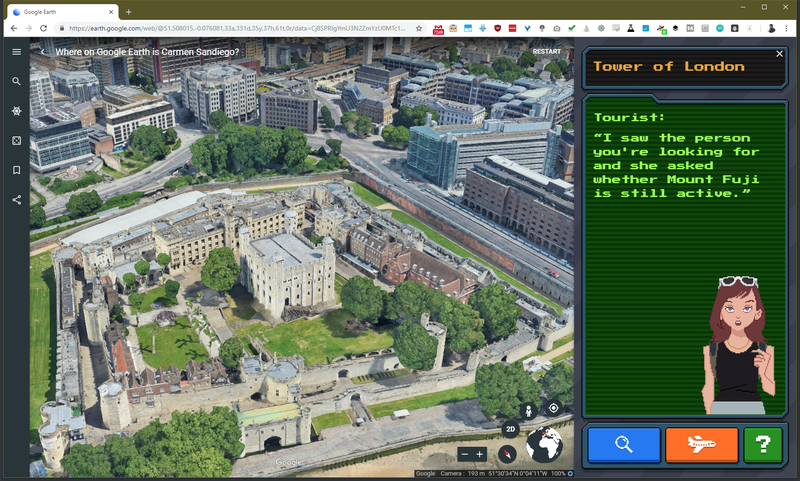Click the earth.google.com address bar

pyautogui.click(x=237, y=29)
